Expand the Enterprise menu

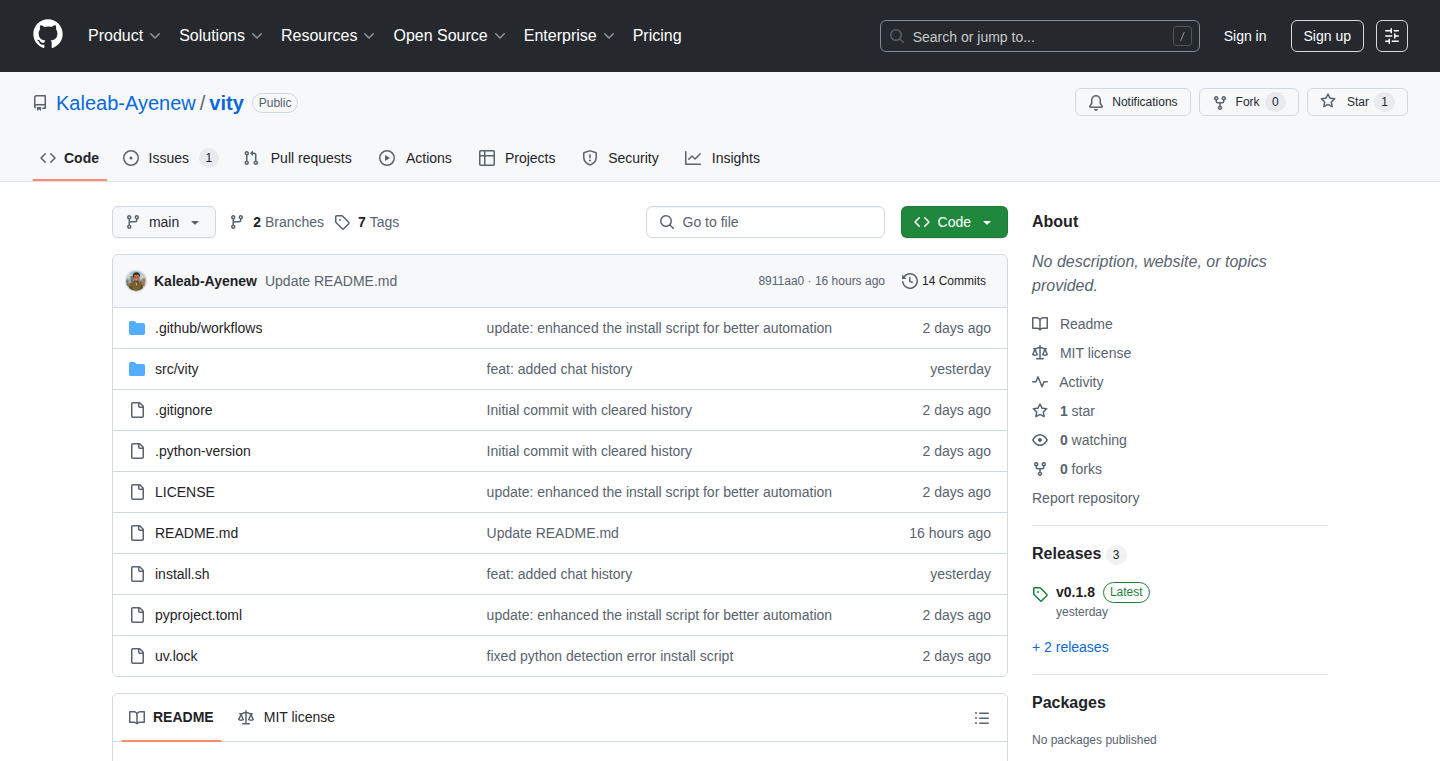(x=569, y=36)
